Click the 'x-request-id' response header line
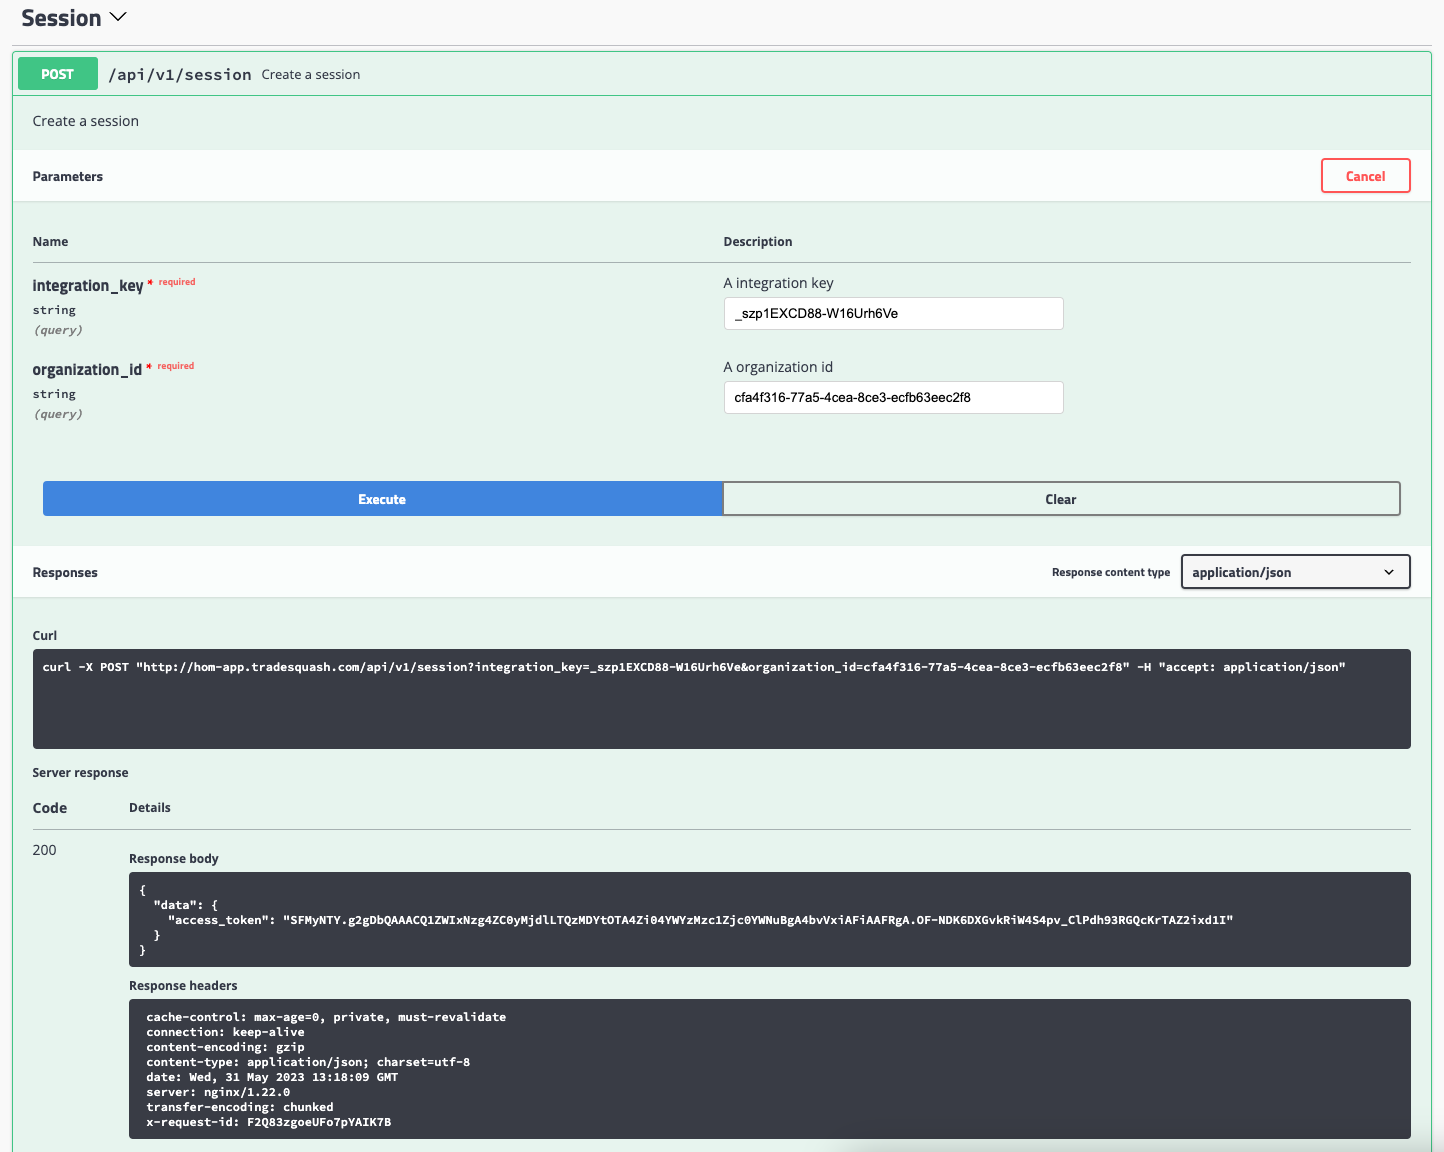 (x=269, y=1122)
